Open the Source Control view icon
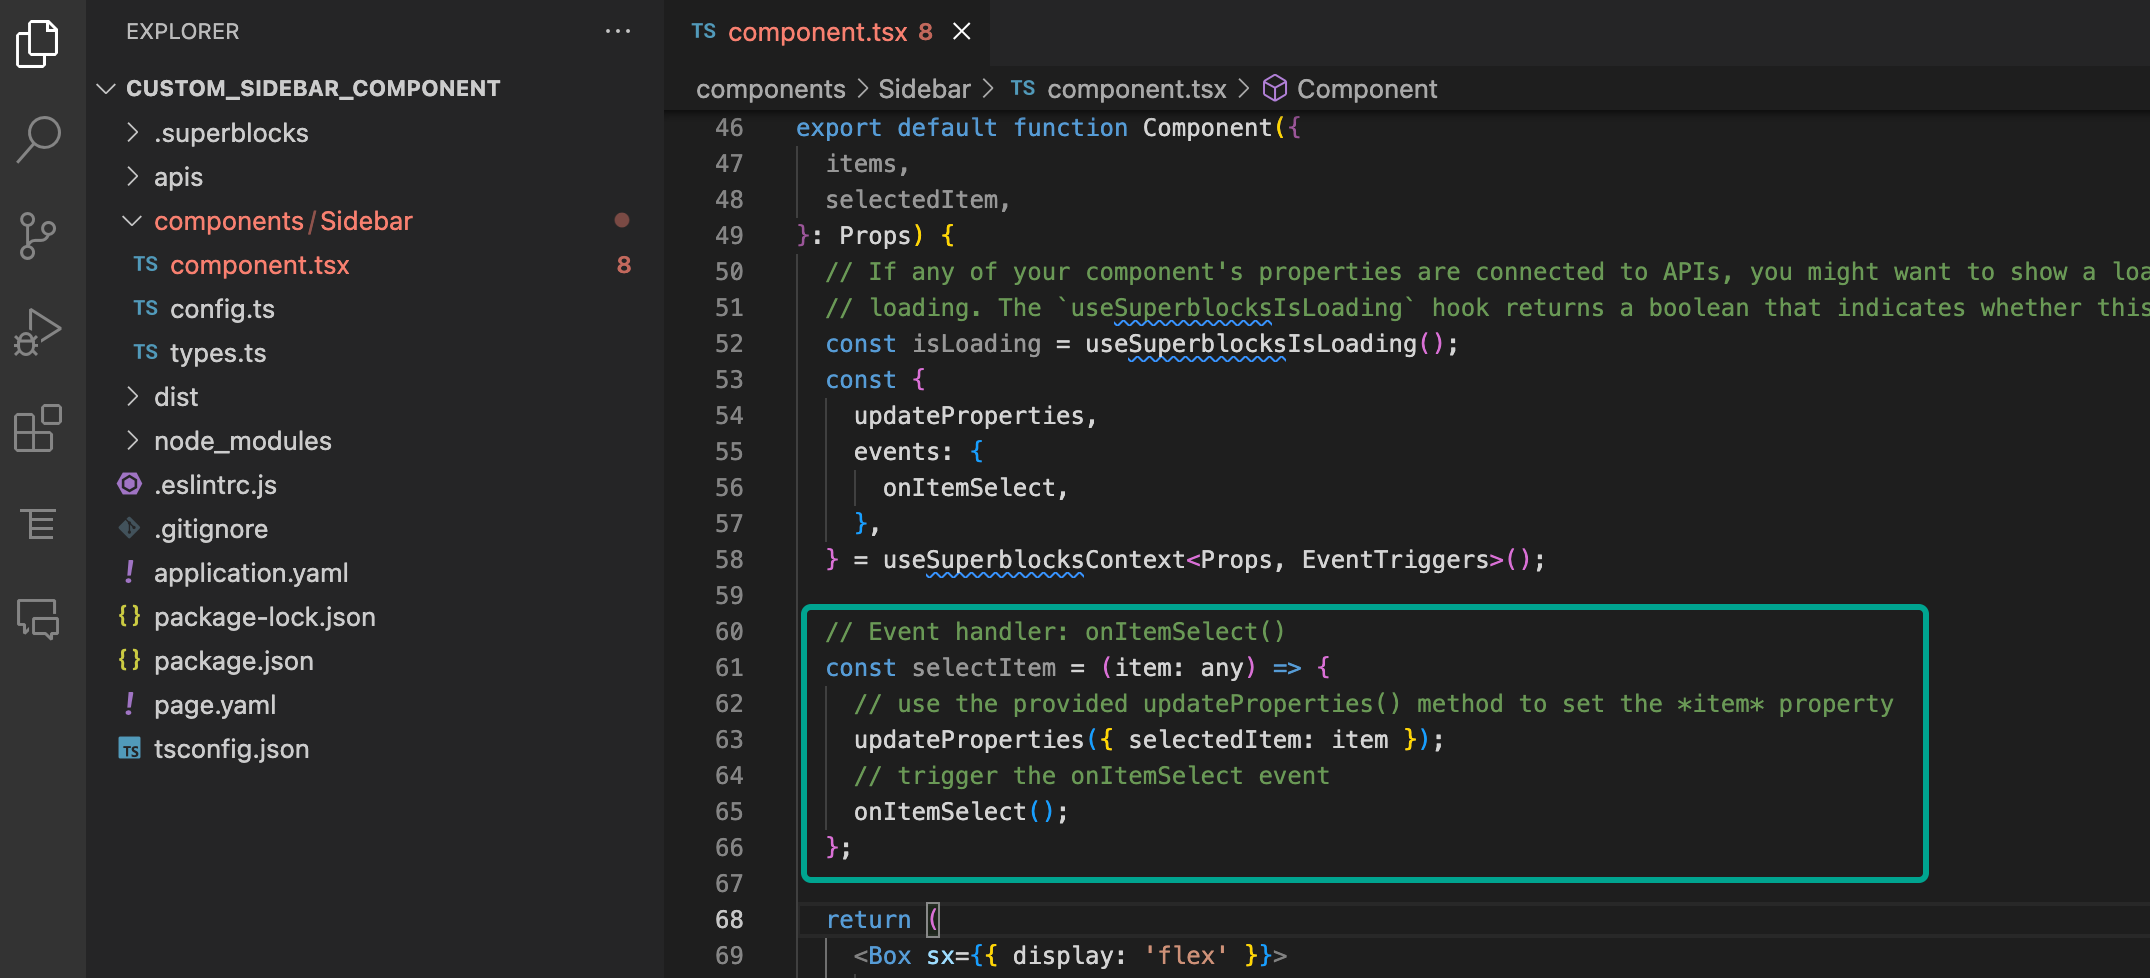The height and width of the screenshot is (978, 2150). (38, 236)
